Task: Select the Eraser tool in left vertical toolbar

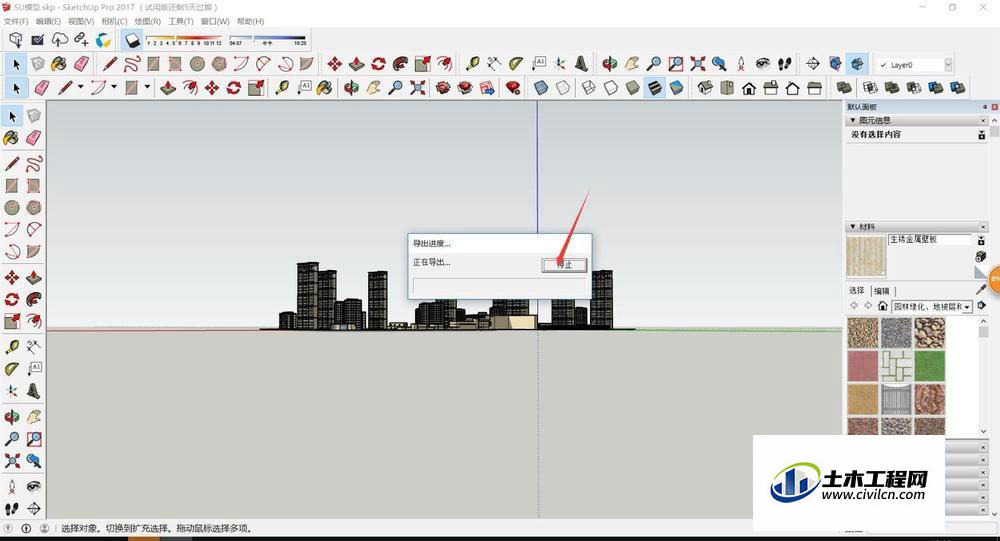Action: click(x=34, y=137)
